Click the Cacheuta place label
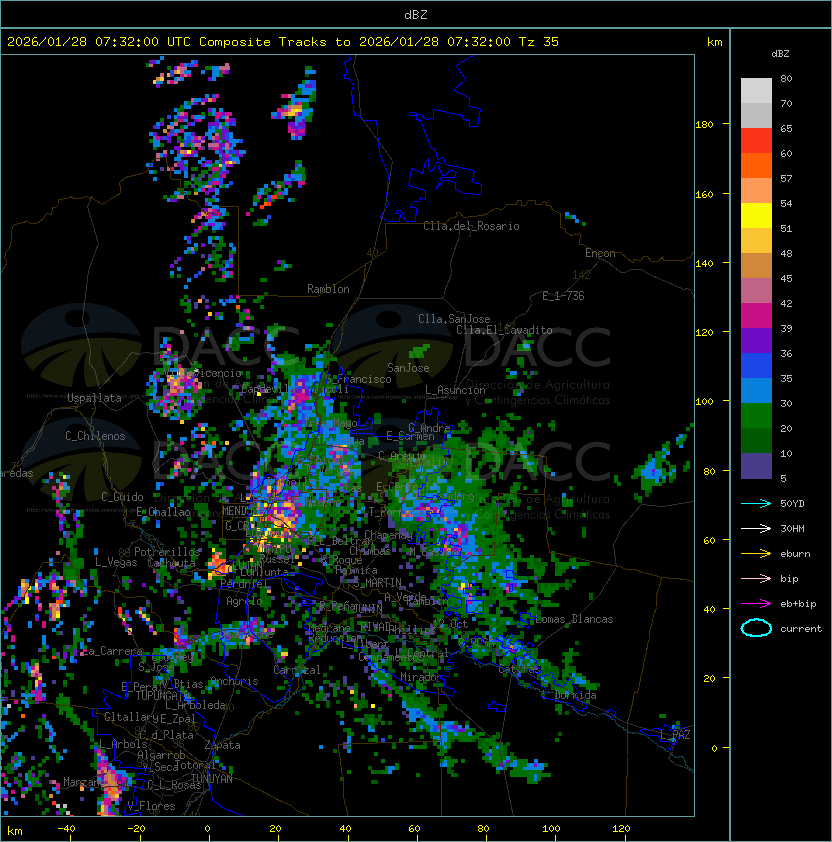The height and width of the screenshot is (842, 832). click(x=171, y=563)
